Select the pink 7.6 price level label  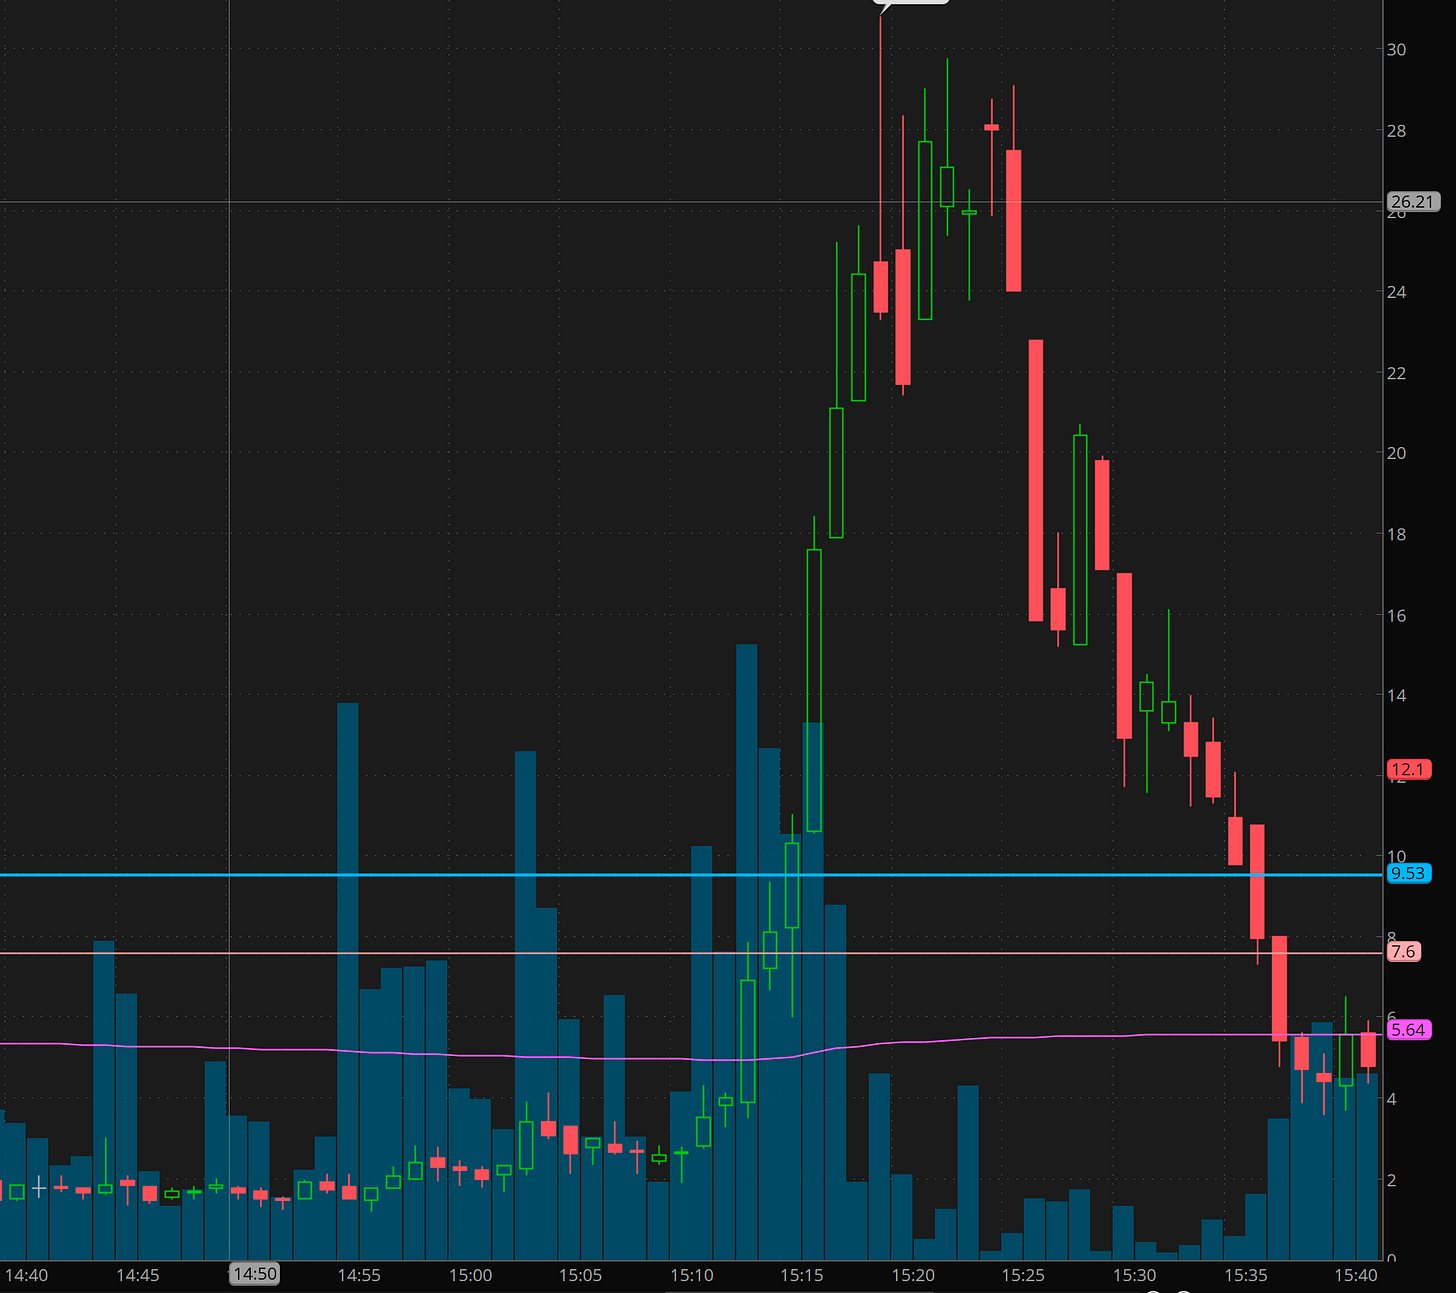click(1404, 951)
